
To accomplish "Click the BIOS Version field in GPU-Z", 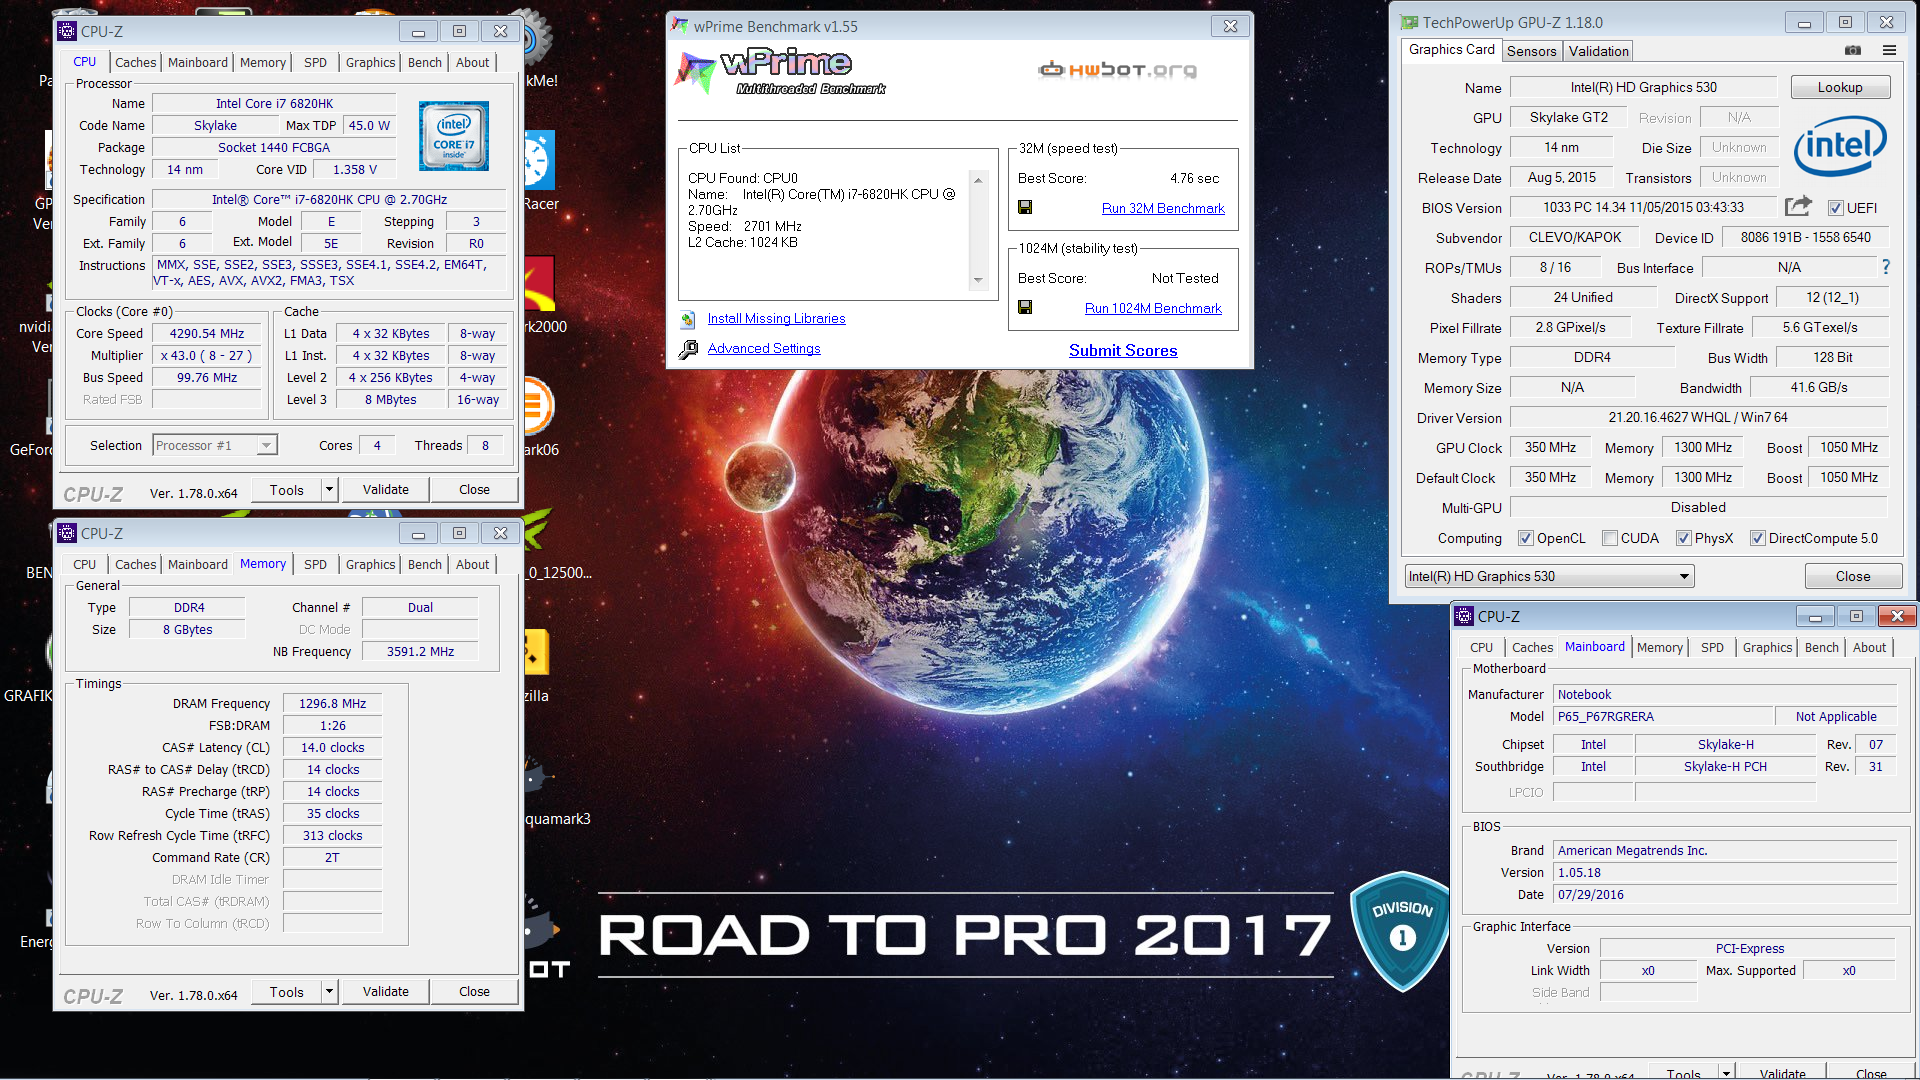I will 1643,207.
